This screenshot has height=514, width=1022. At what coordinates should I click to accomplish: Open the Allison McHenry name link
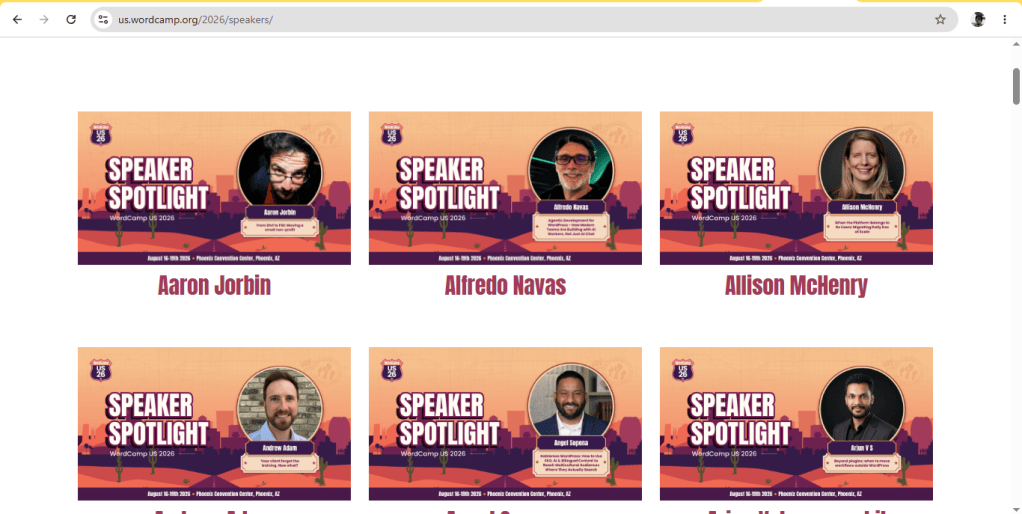point(796,286)
